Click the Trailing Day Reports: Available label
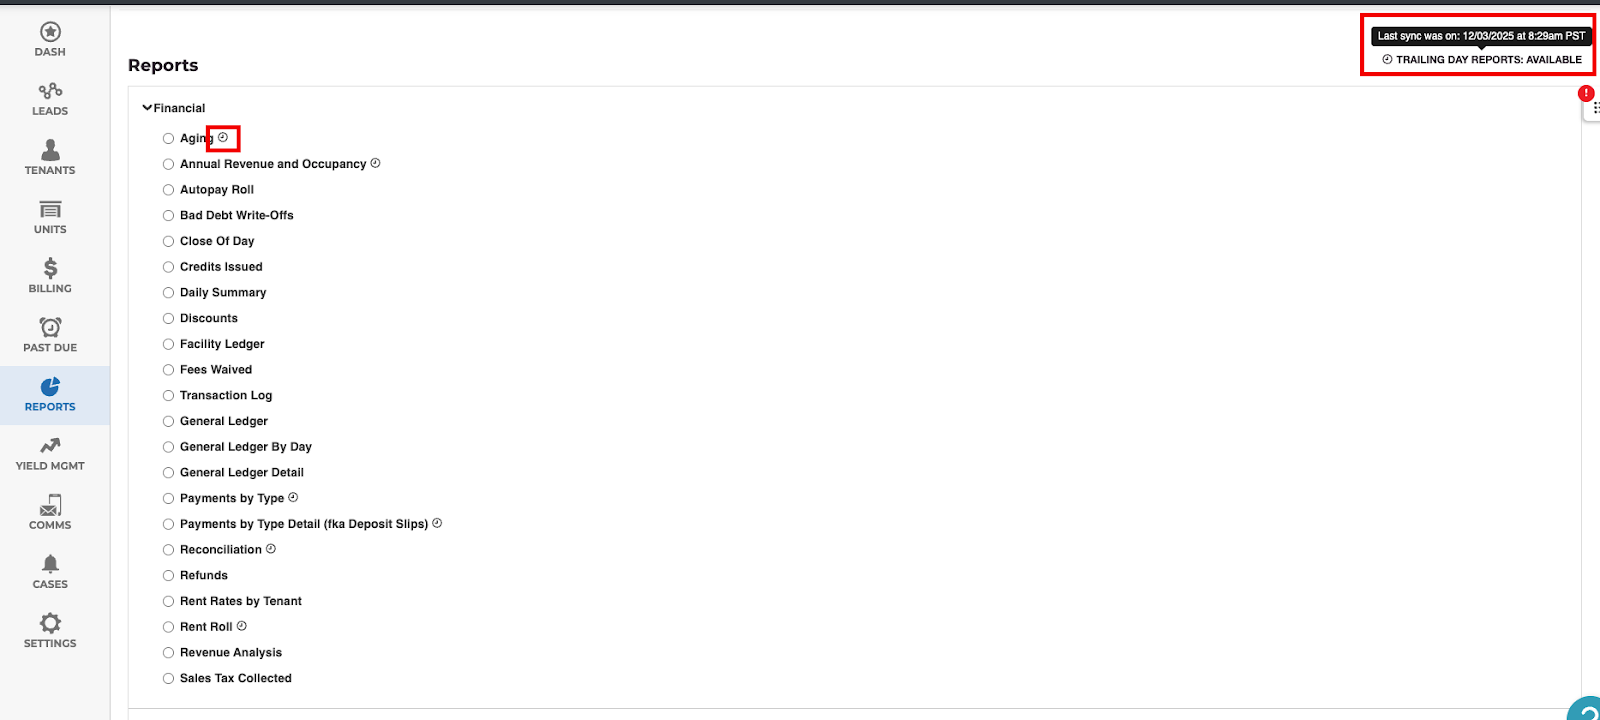The image size is (1600, 720). [x=1488, y=60]
